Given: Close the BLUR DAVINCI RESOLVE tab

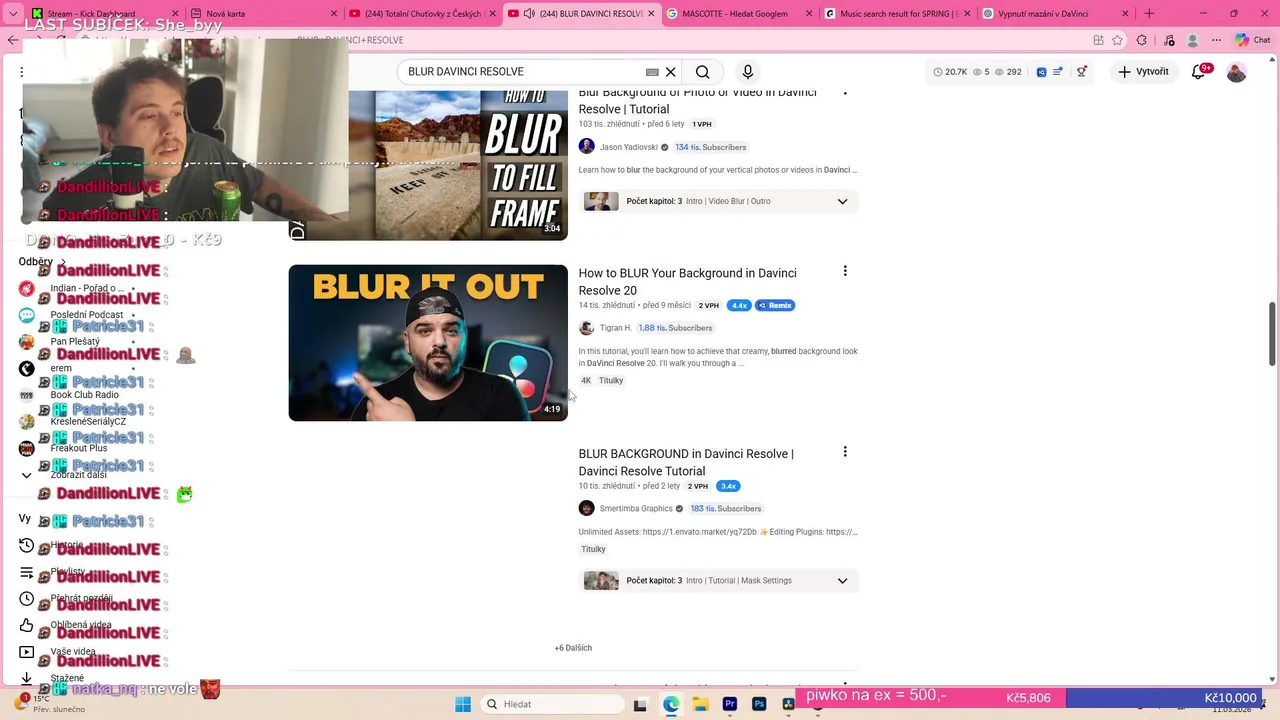Looking at the screenshot, I should pyautogui.click(x=652, y=14).
